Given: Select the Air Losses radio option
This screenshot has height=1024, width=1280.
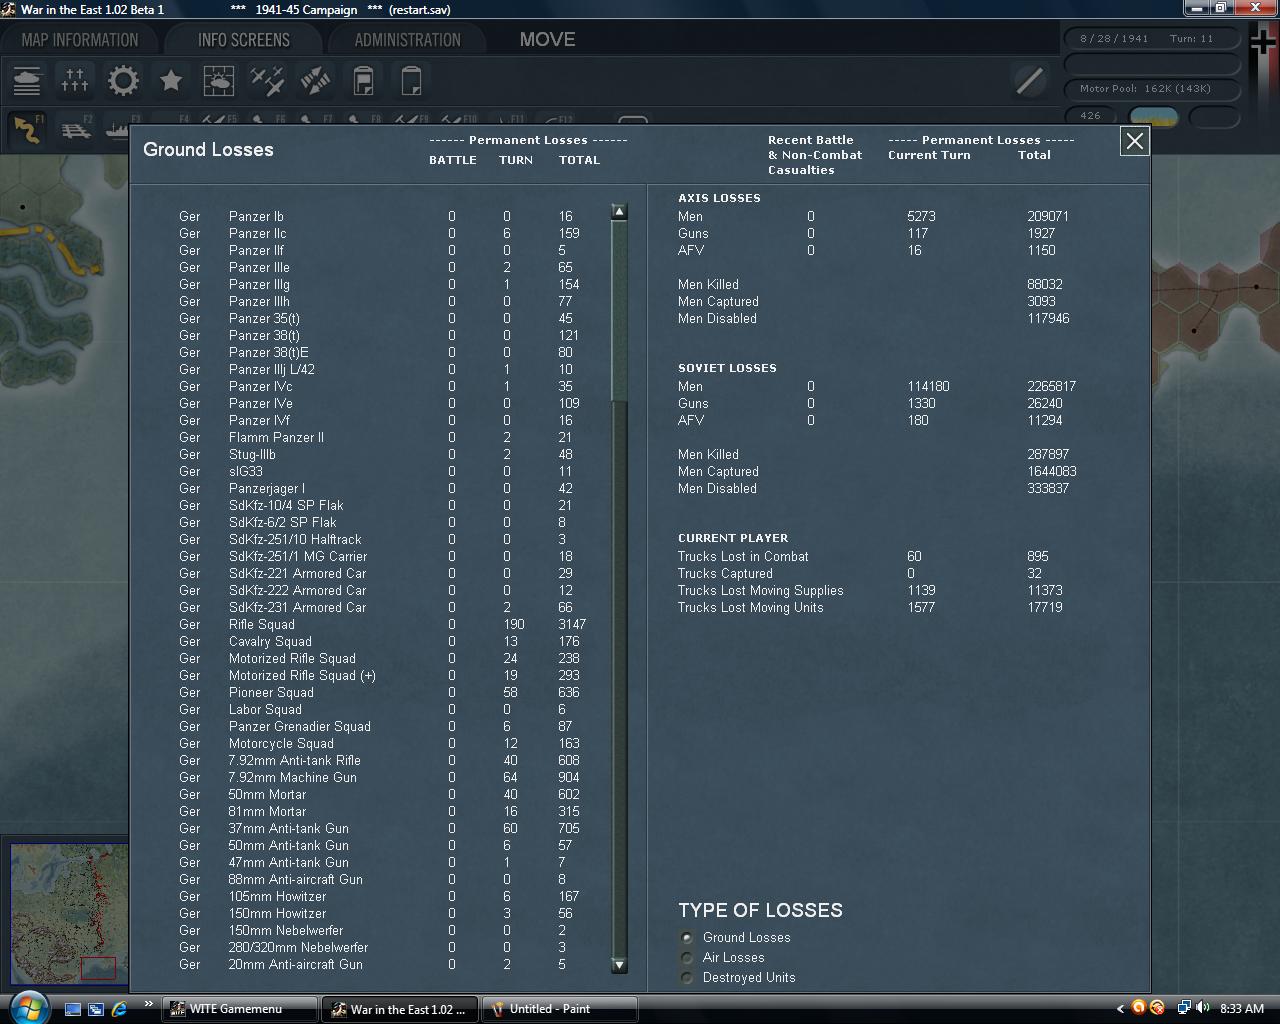Looking at the screenshot, I should tap(687, 958).
